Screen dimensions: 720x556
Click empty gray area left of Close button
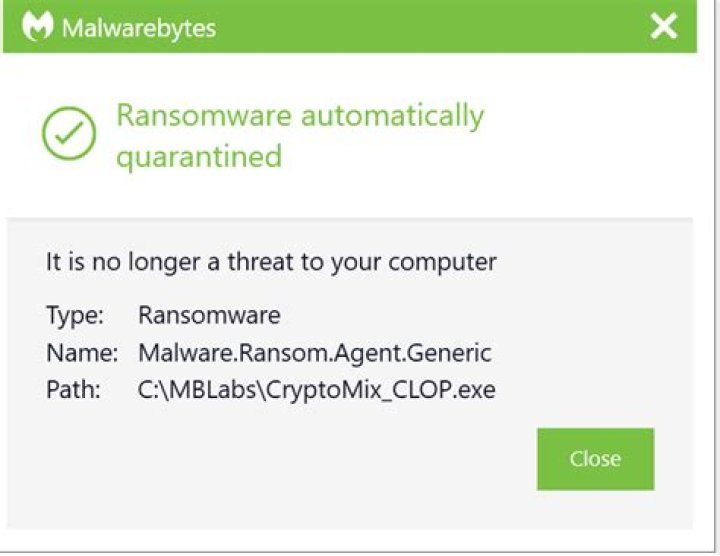tap(300, 460)
